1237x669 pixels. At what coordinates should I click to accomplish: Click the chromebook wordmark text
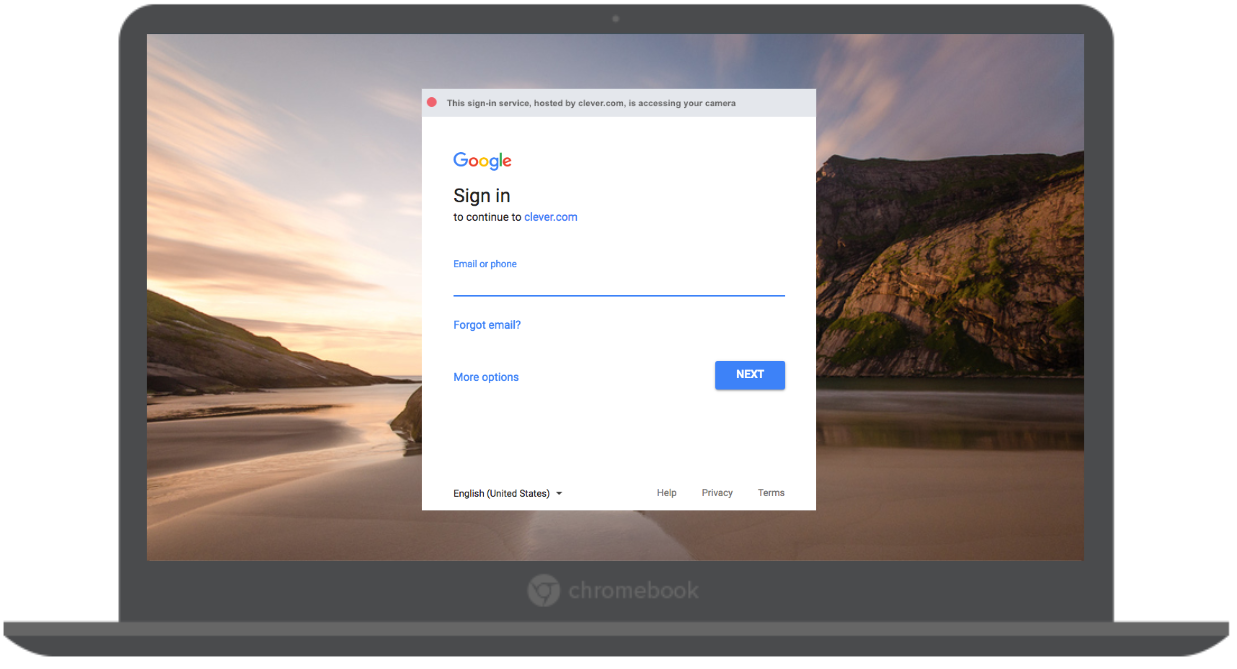(x=633, y=590)
